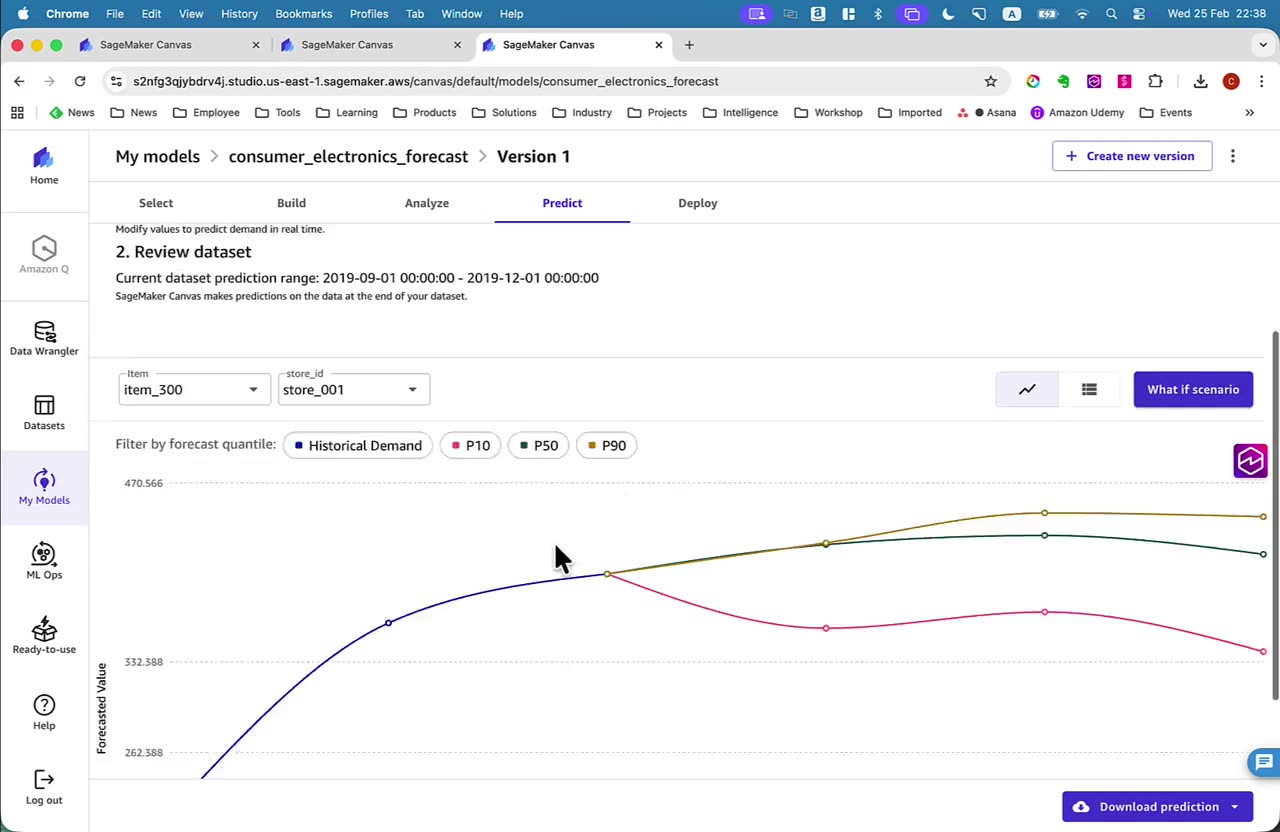Open Chrome downloads icon
1280x832 pixels.
(x=1201, y=81)
